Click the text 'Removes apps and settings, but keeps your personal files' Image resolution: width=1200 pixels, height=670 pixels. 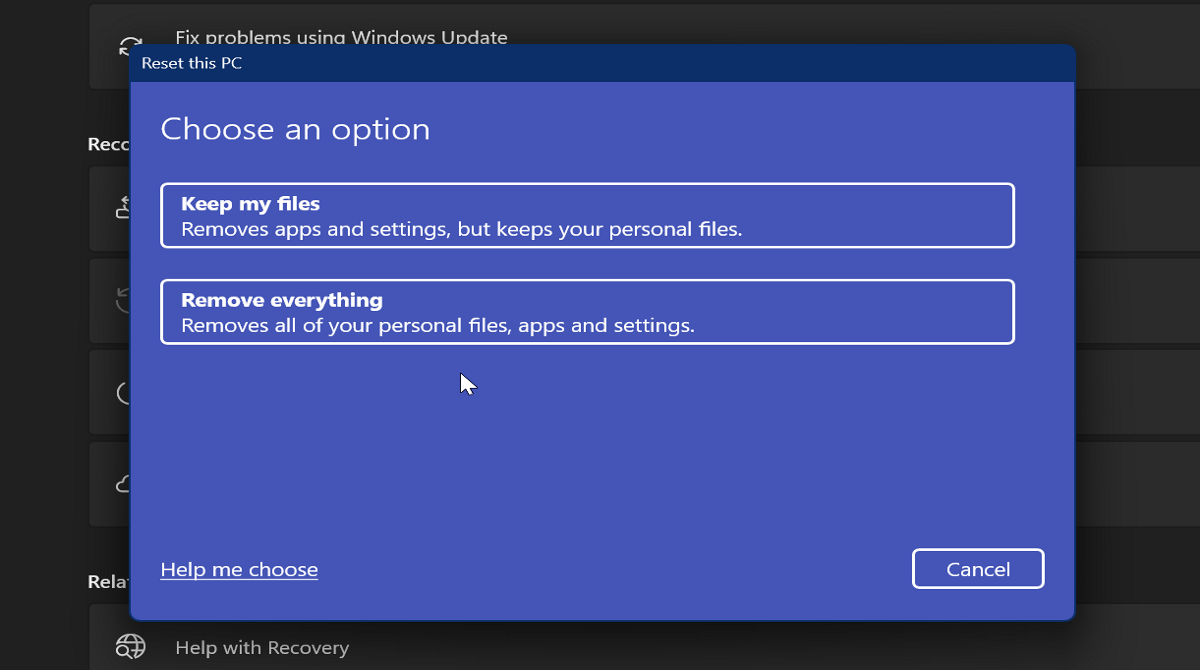(x=461, y=229)
